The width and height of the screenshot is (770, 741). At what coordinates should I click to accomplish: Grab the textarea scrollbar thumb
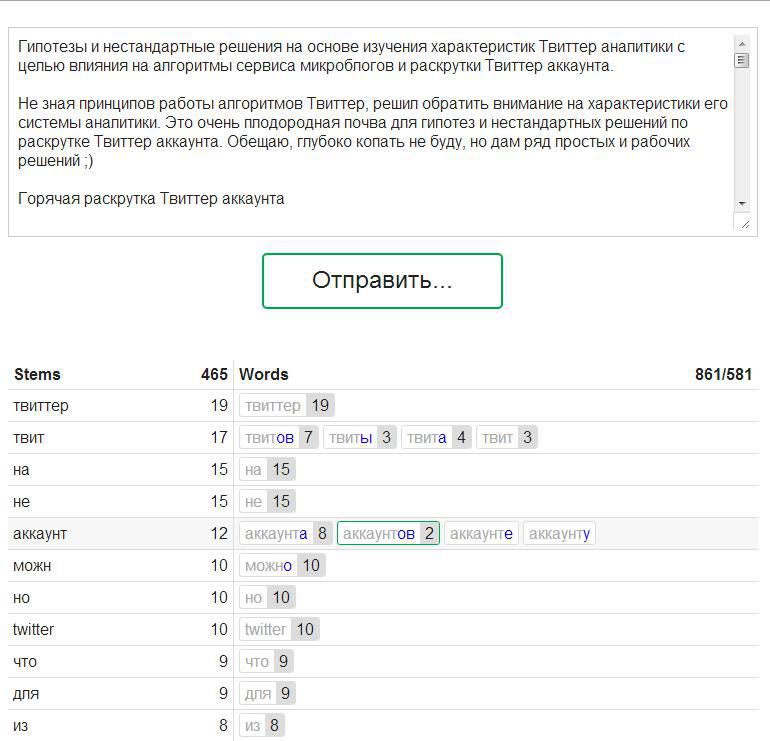coord(742,60)
